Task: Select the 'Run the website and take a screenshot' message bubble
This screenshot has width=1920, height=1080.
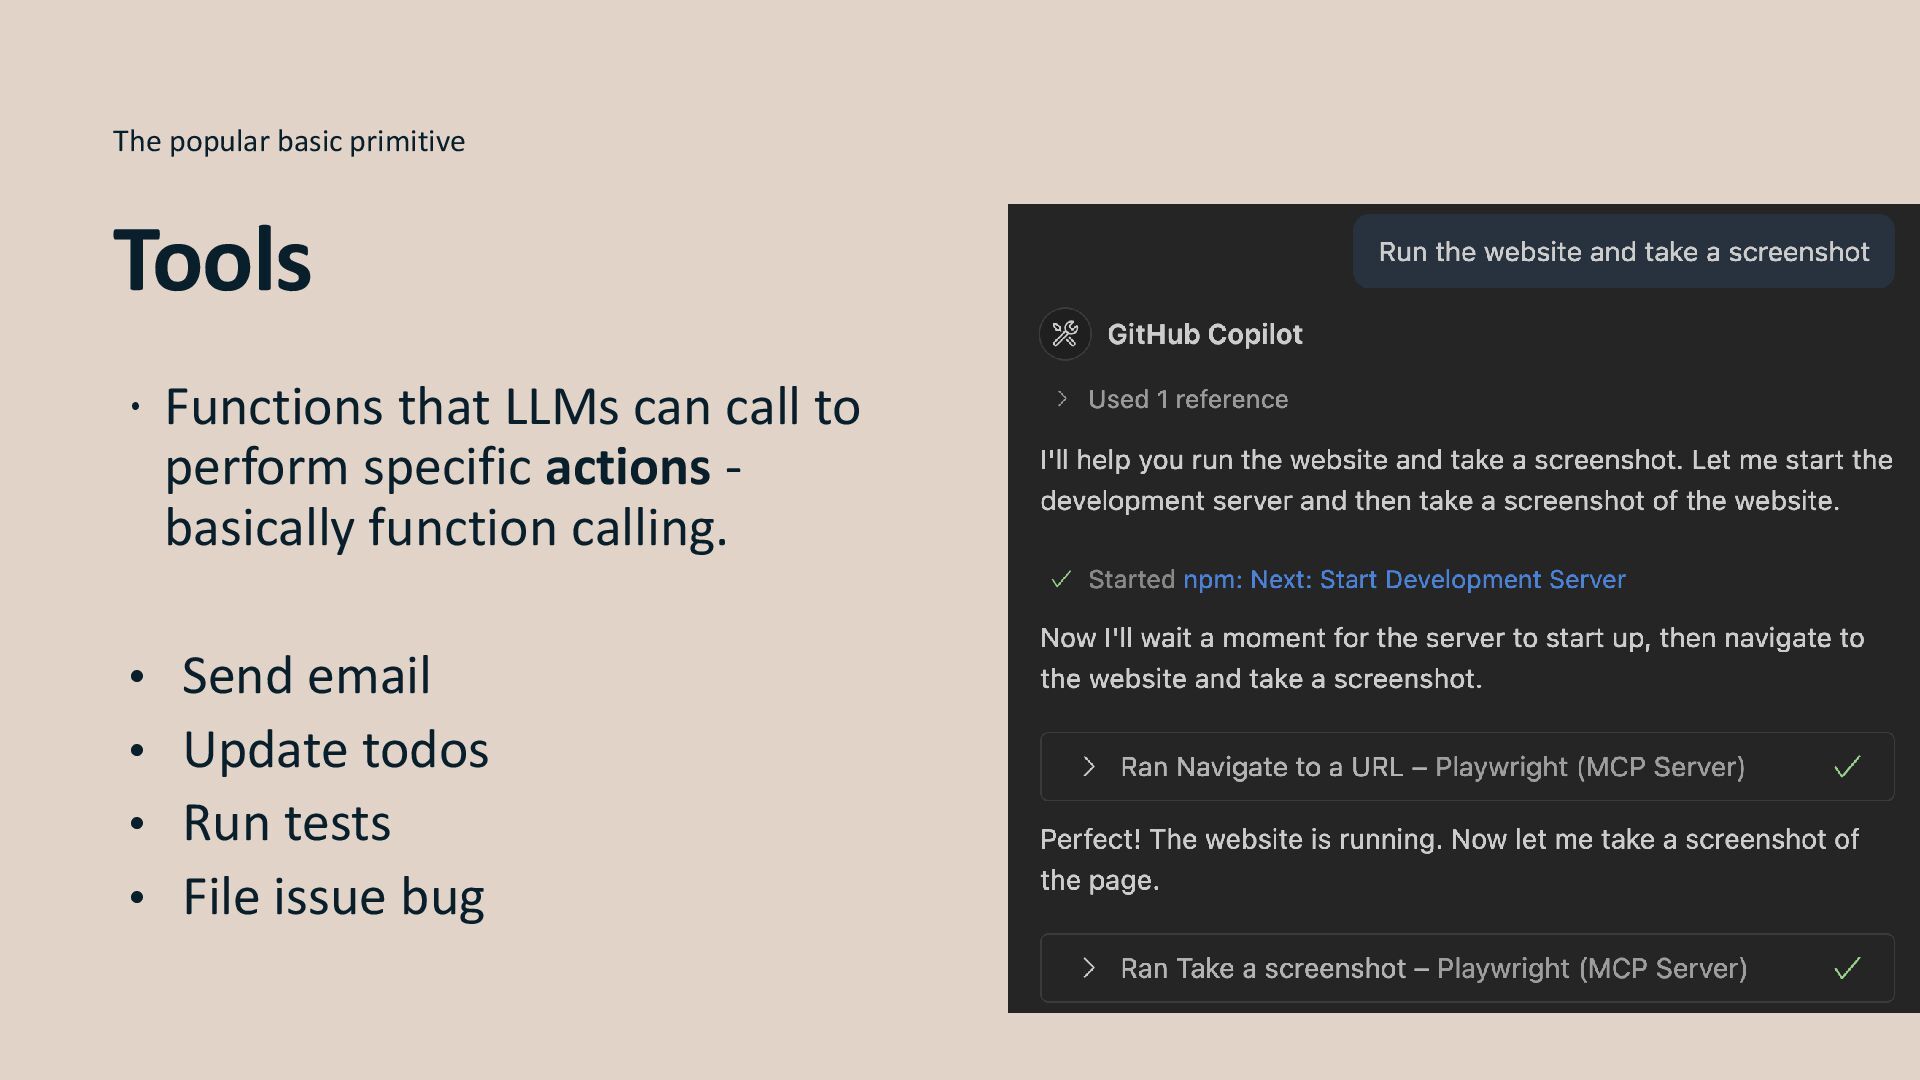Action: 1623,251
